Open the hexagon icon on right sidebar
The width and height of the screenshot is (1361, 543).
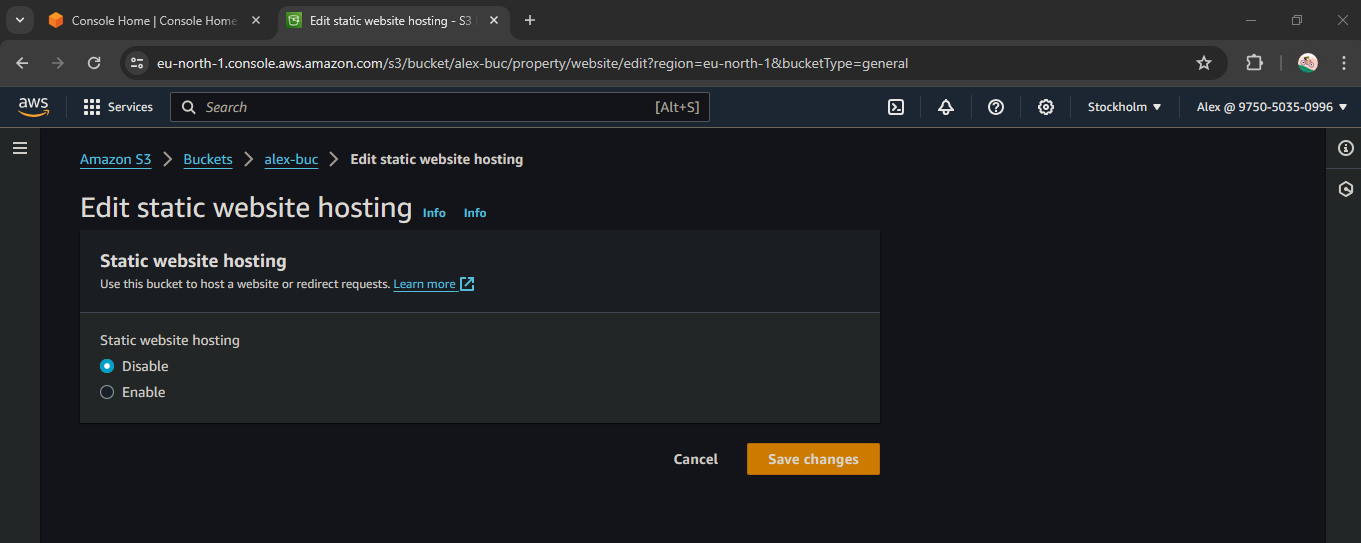click(1346, 189)
